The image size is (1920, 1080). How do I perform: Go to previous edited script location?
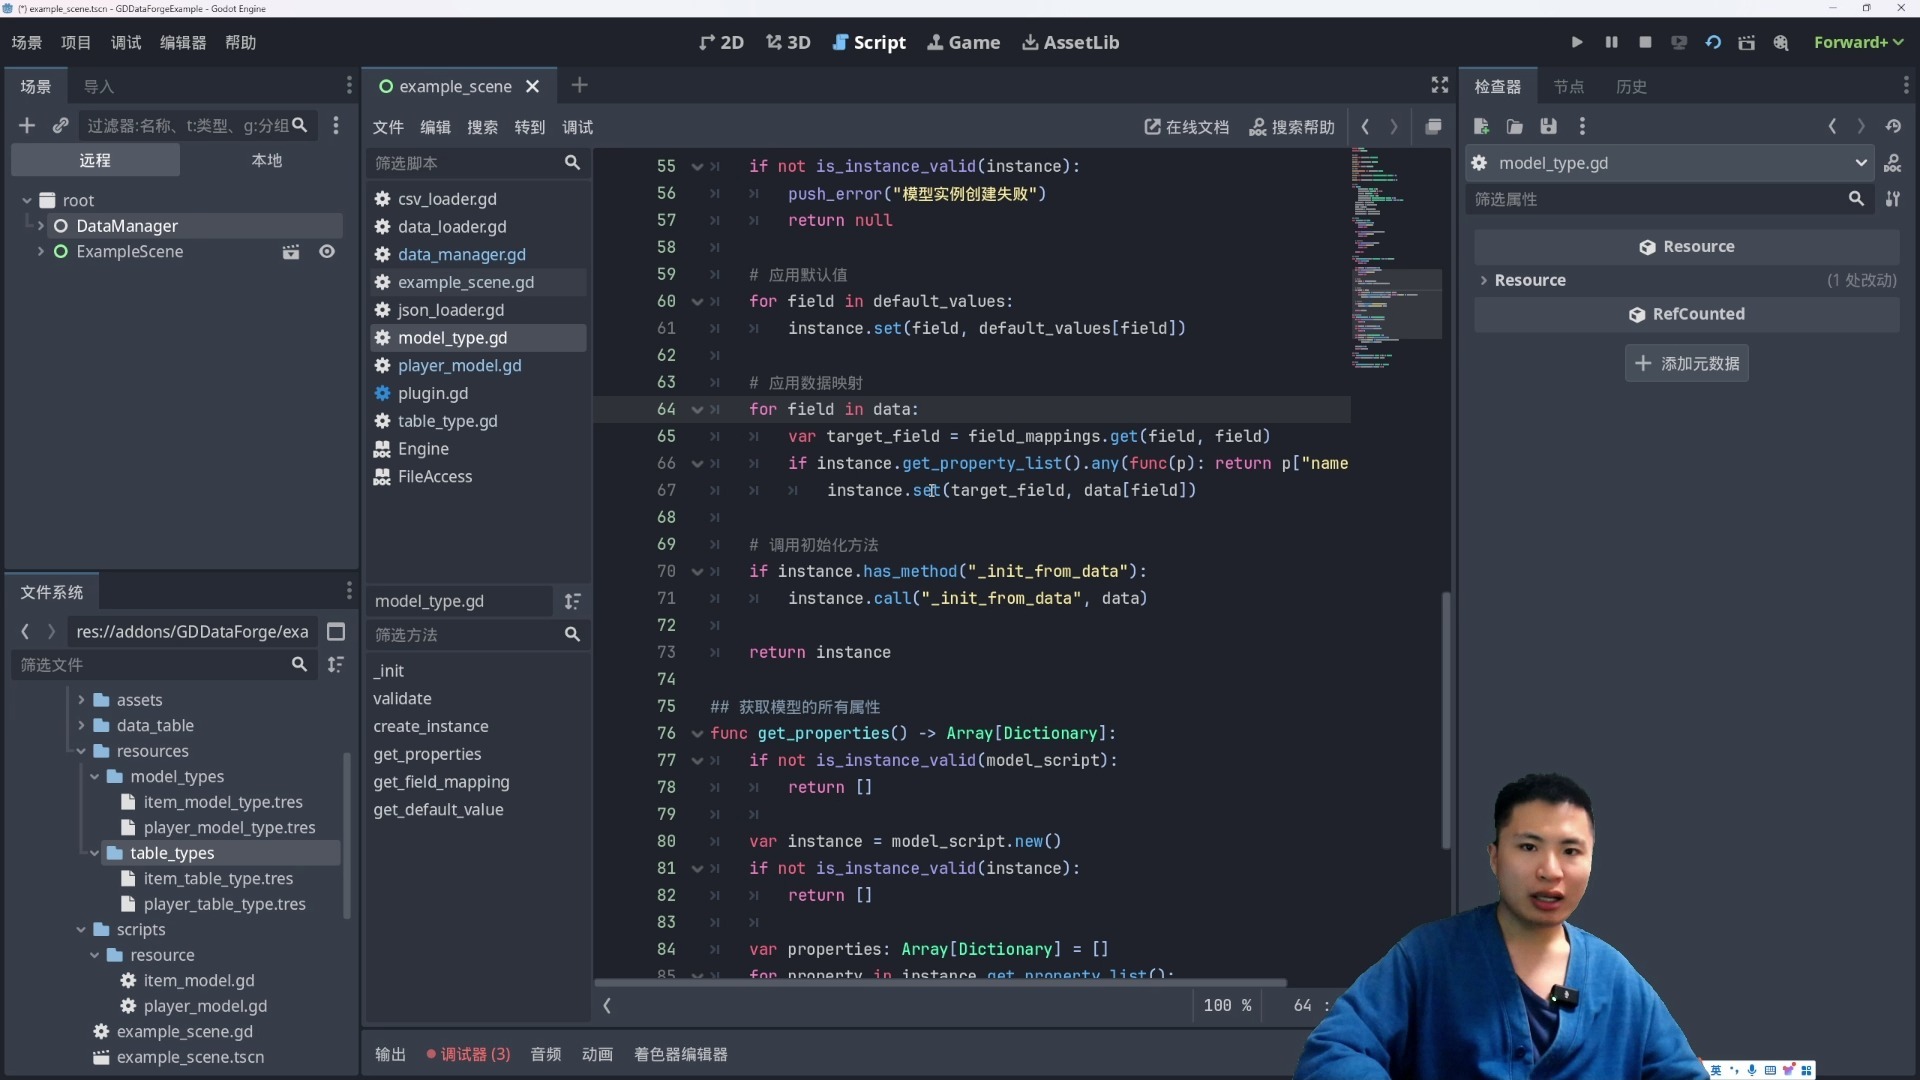coord(1366,127)
